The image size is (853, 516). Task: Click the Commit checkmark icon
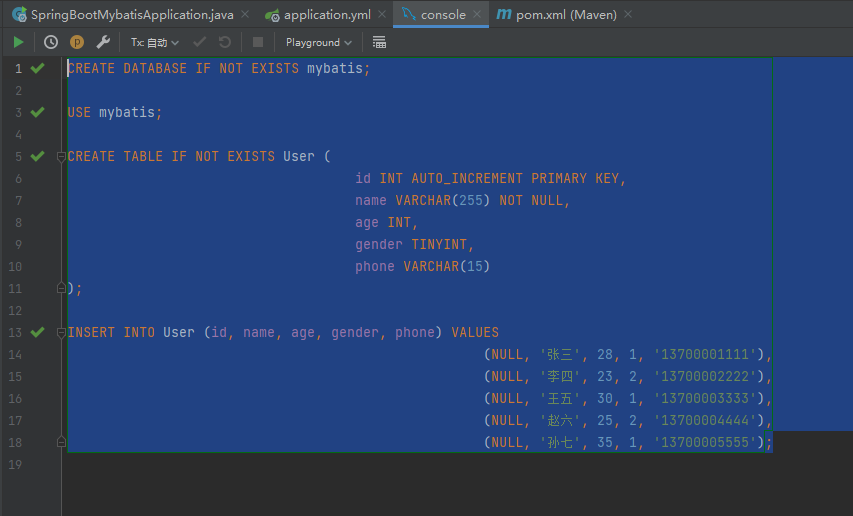[x=200, y=42]
